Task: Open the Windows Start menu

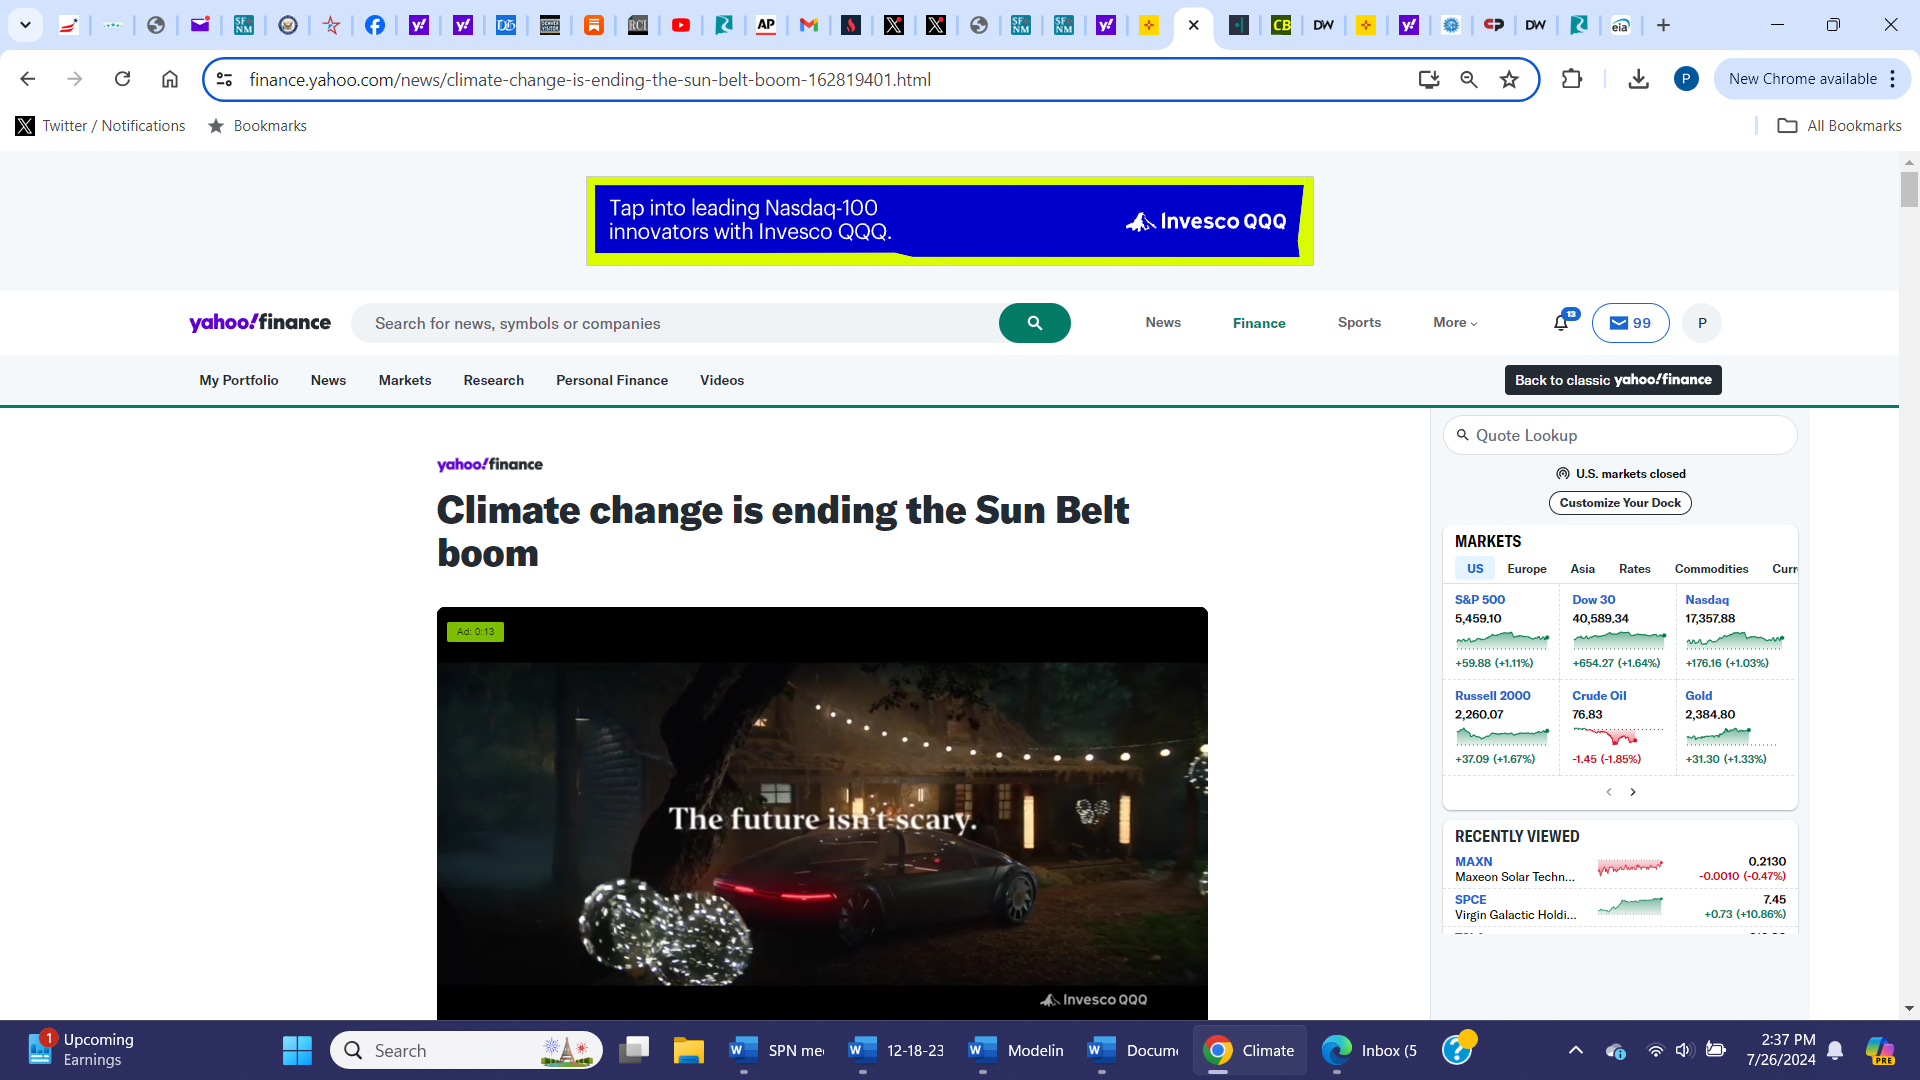Action: click(x=297, y=1050)
